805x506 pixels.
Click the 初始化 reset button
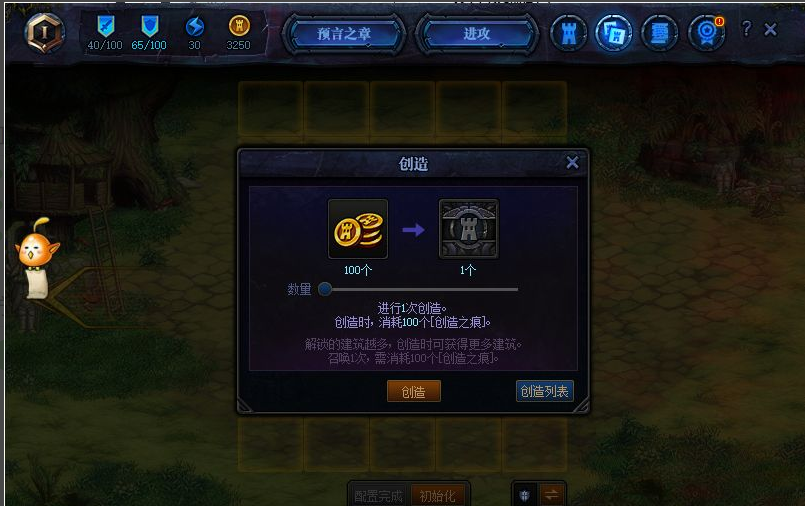(x=438, y=496)
